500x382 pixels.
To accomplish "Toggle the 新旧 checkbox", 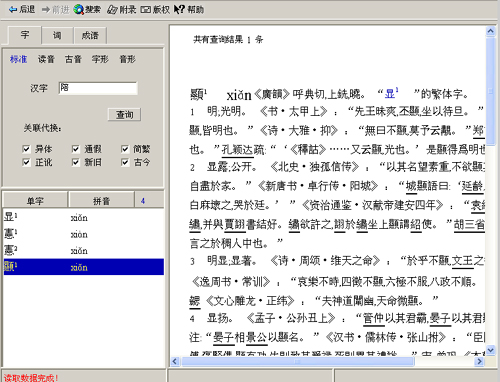I will coord(76,162).
